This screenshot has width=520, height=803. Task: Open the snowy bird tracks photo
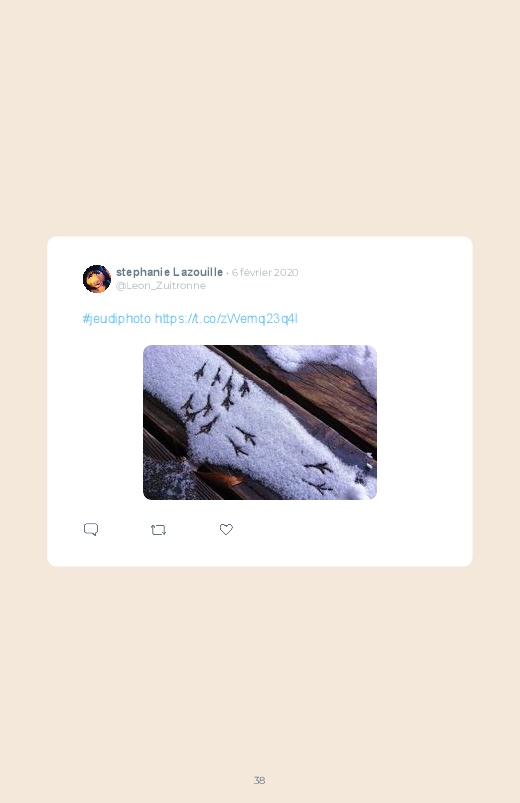260,422
